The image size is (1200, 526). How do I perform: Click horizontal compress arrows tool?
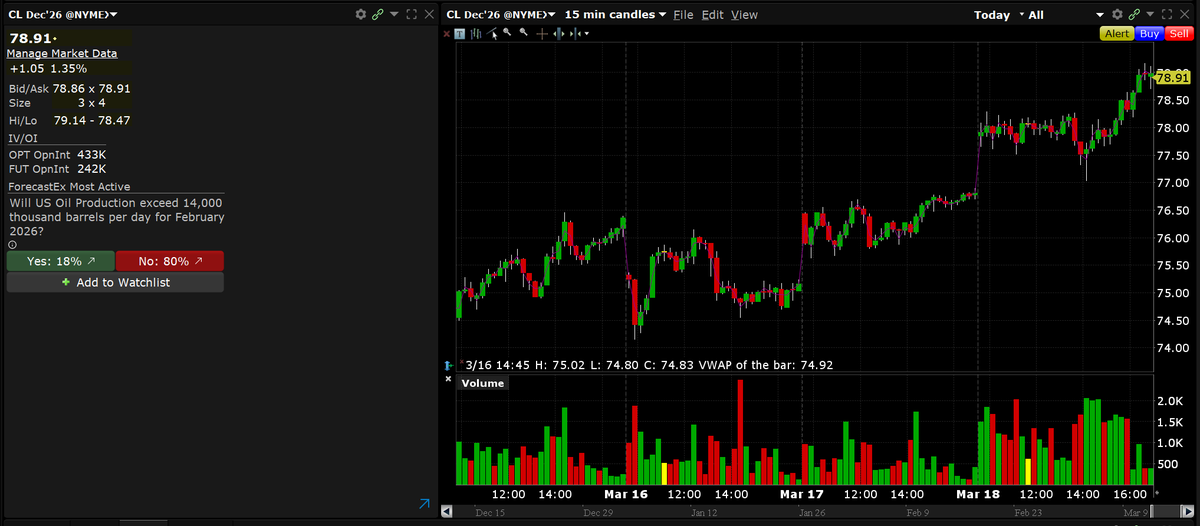[x=575, y=33]
